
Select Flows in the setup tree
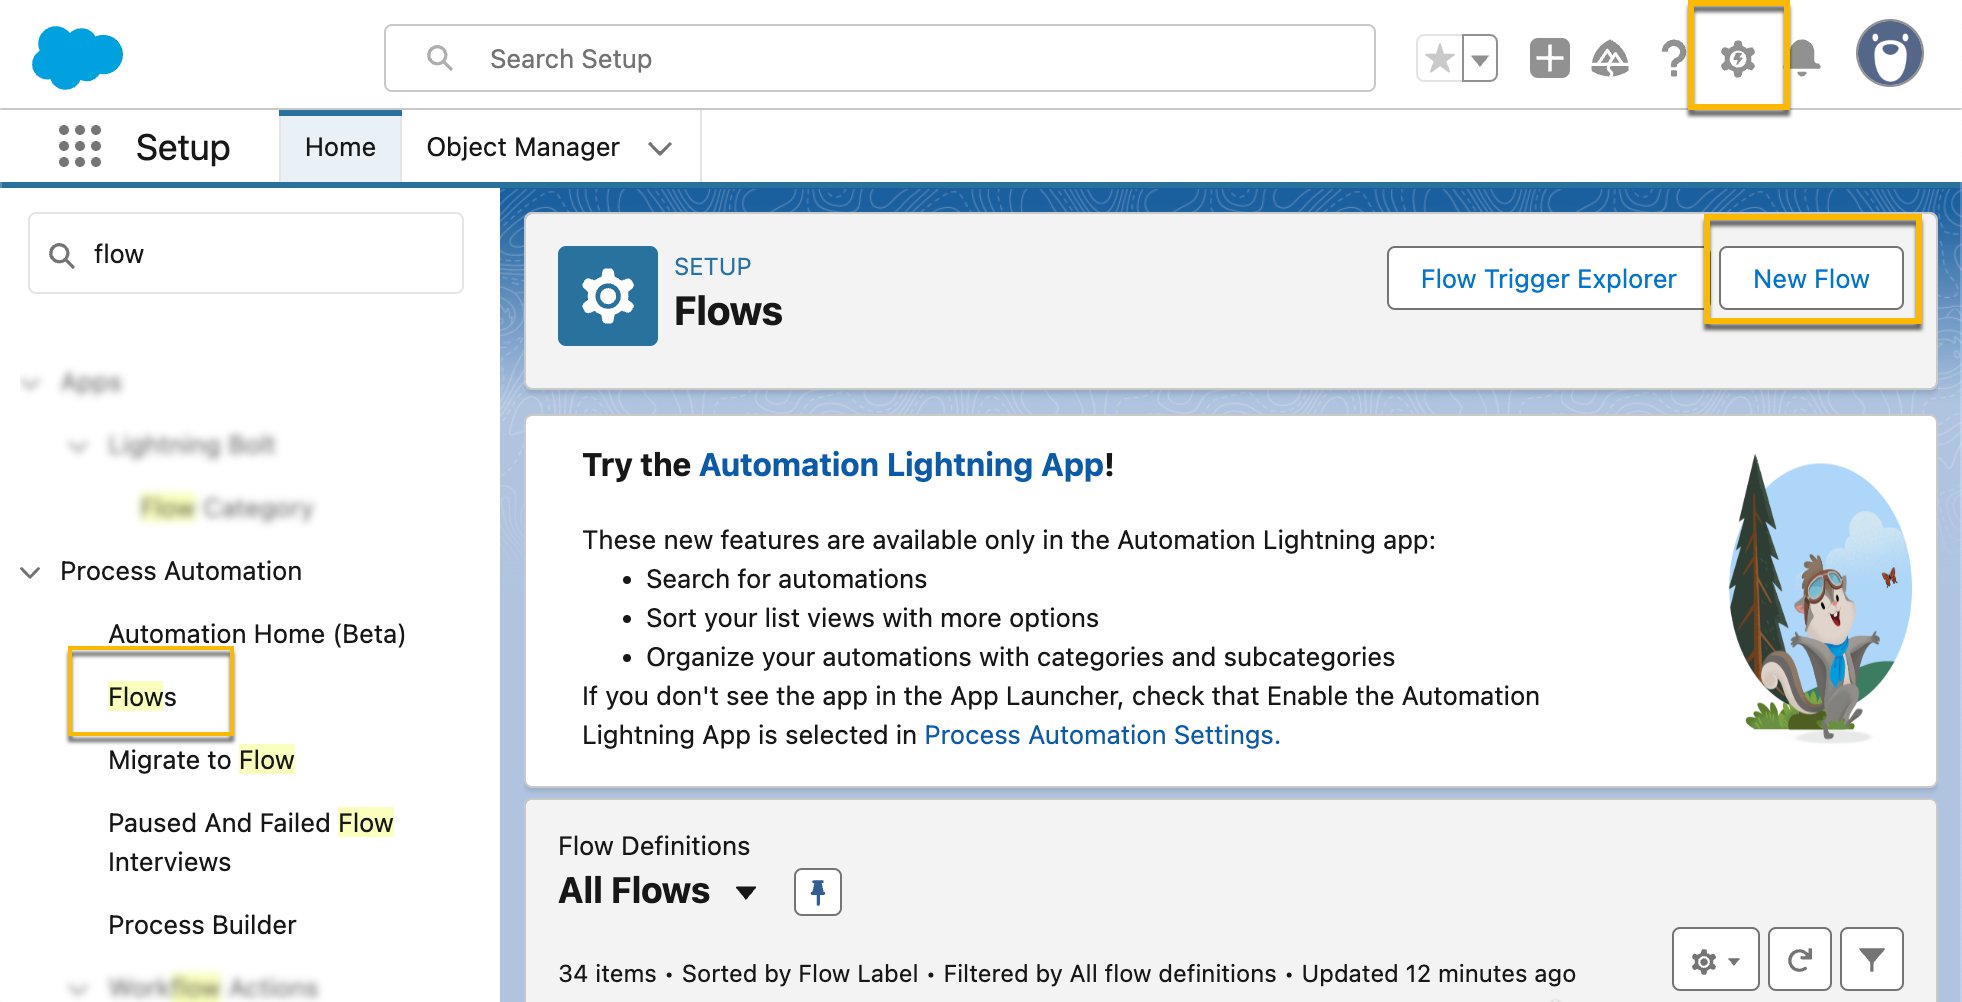142,697
